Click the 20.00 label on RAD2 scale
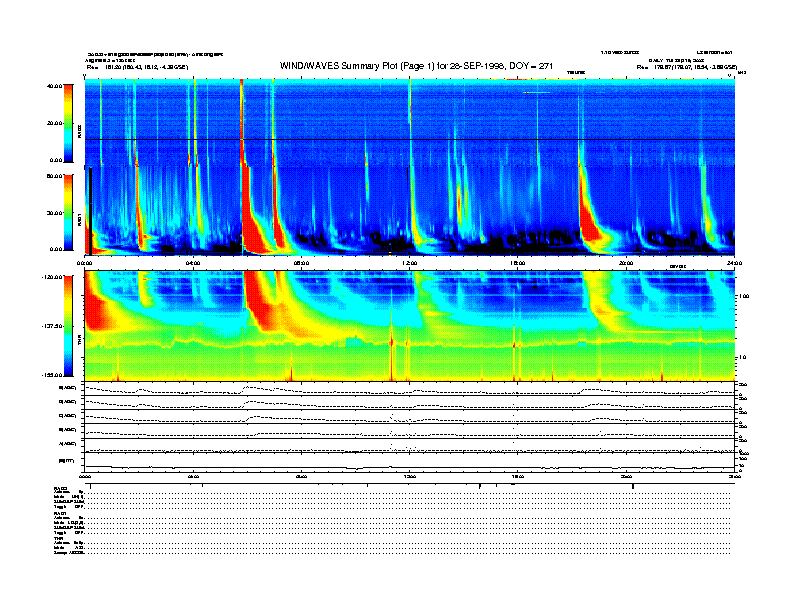The width and height of the screenshot is (792, 612). click(54, 123)
